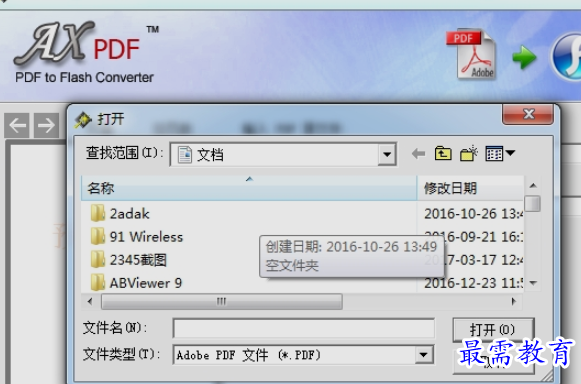Expand the 文件类型 file type dropdown

coord(424,355)
